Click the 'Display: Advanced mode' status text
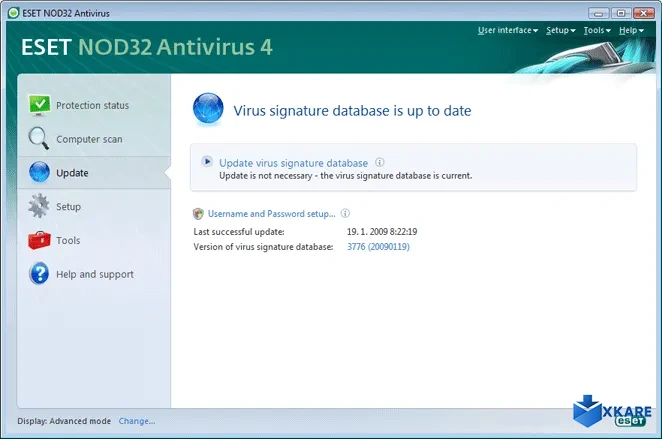Image resolution: width=662 pixels, height=439 pixels. point(64,421)
